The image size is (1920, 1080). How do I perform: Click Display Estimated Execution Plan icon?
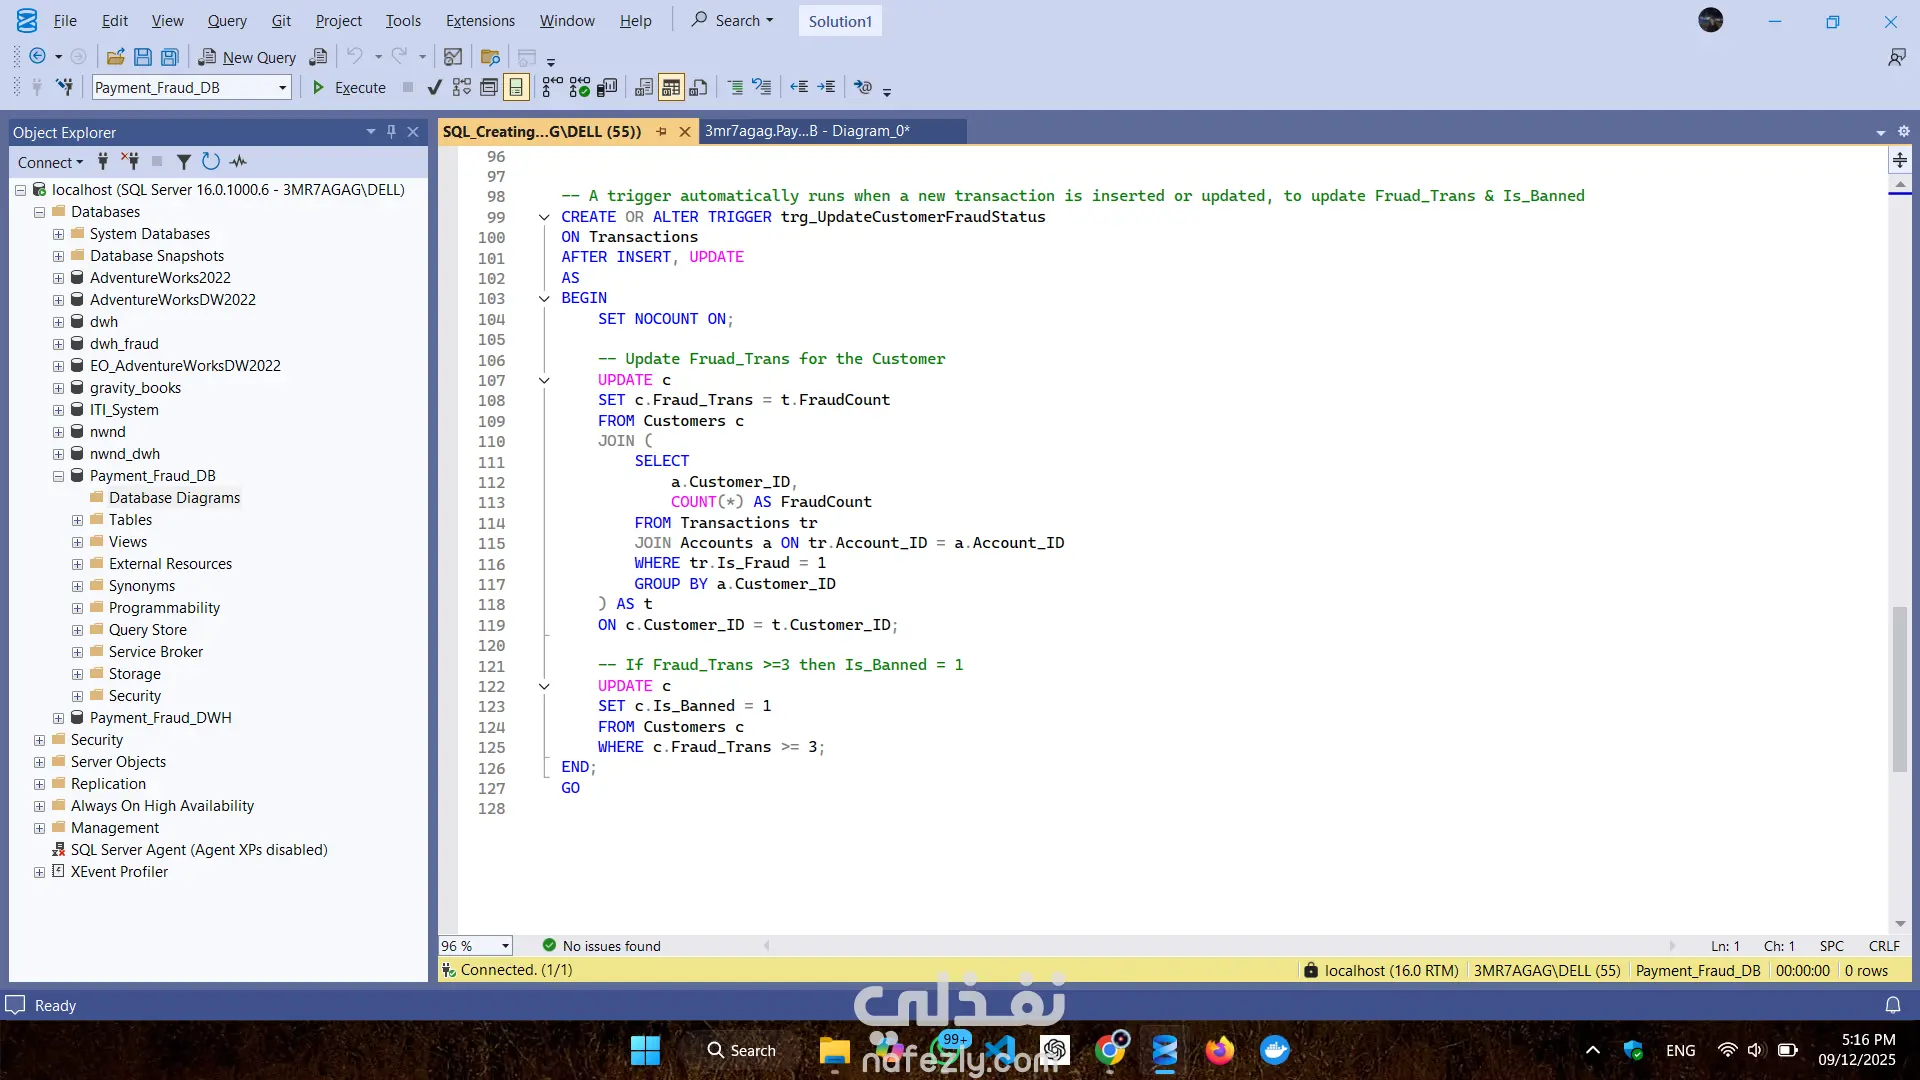coord(461,88)
